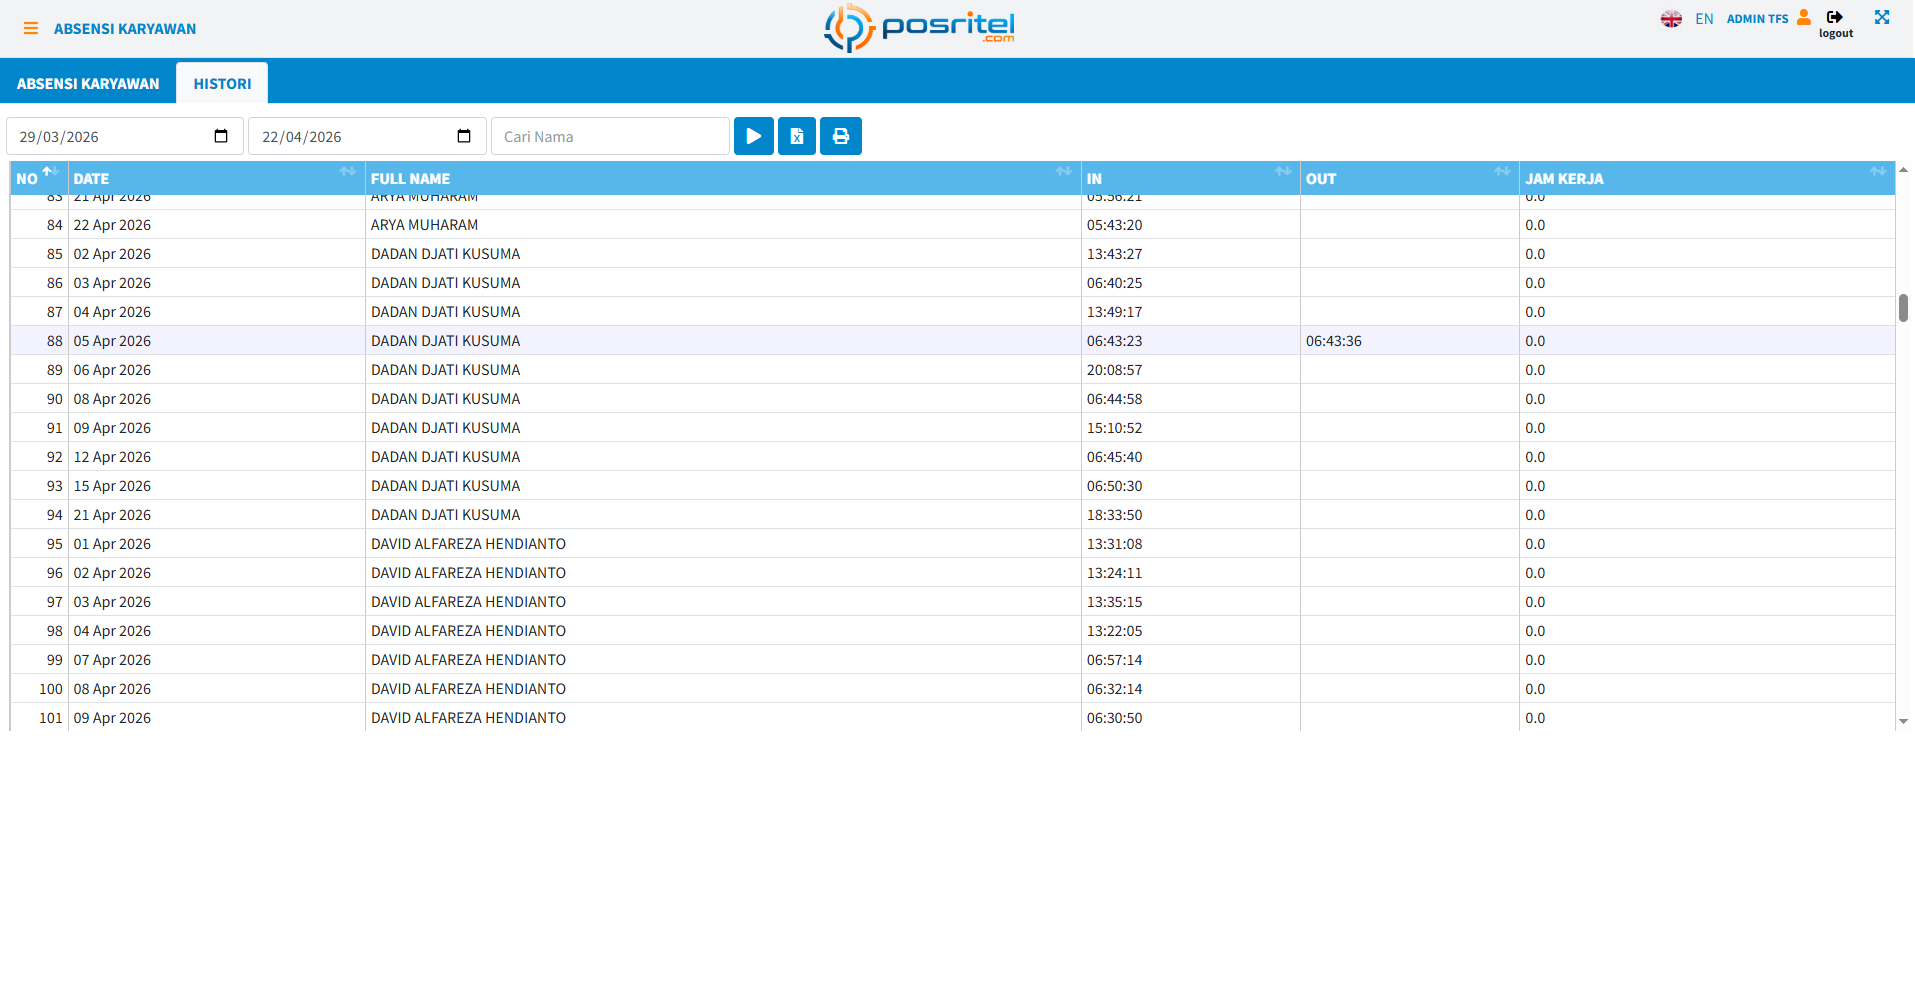Click date 01 Apr 2026 in row 95
The image size is (1915, 992).
(112, 544)
